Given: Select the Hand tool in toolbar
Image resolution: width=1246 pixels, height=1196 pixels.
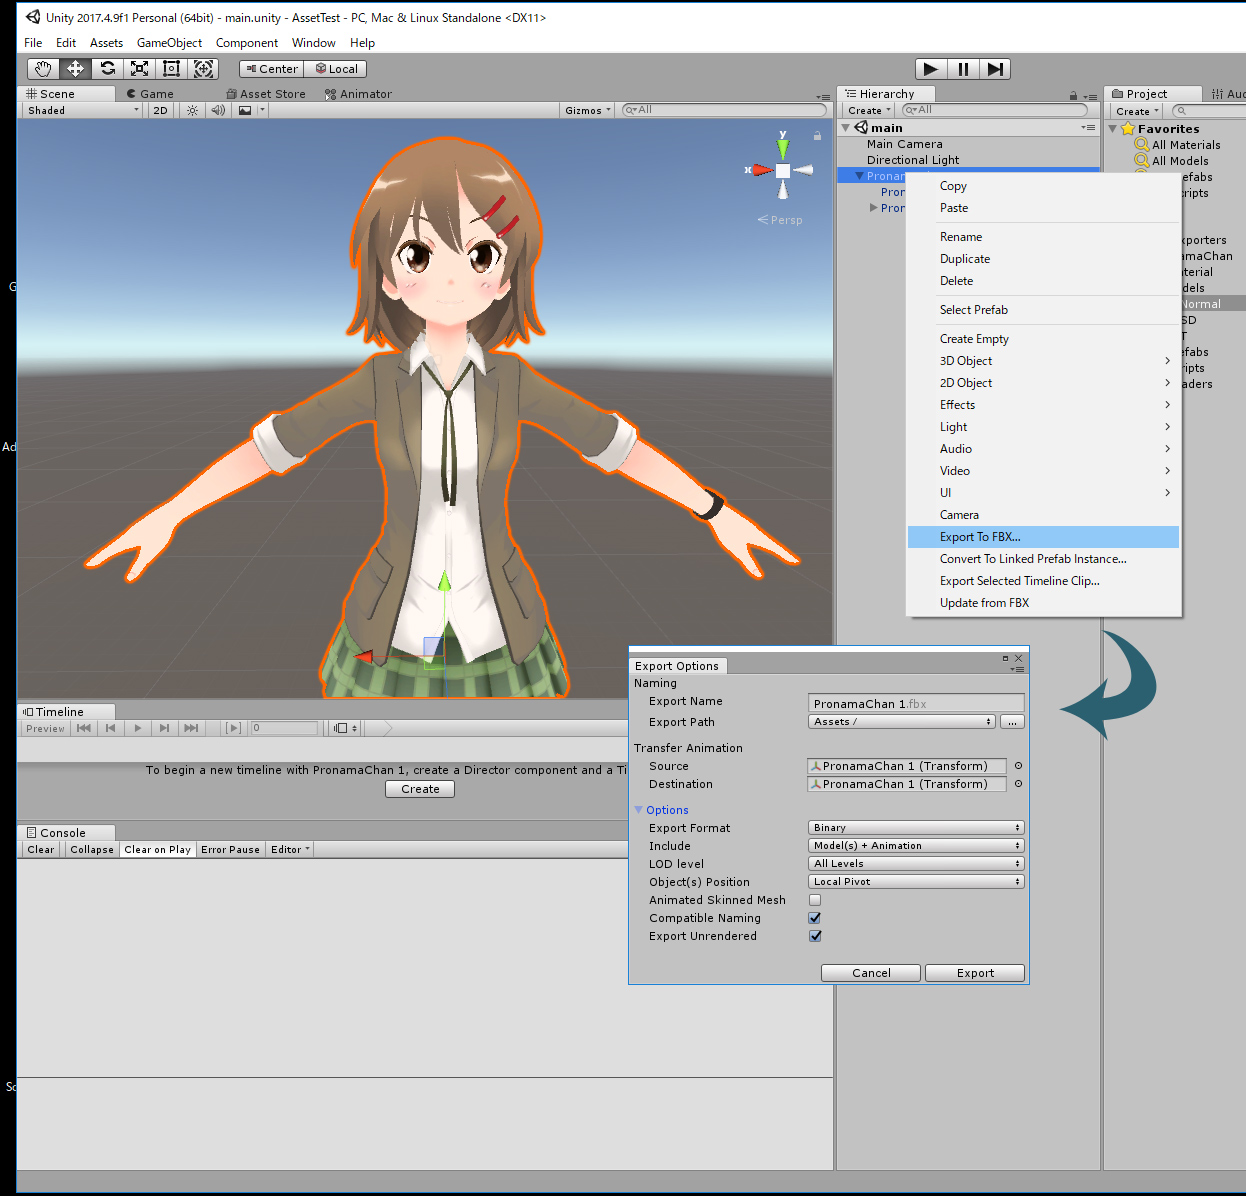Looking at the screenshot, I should point(43,69).
